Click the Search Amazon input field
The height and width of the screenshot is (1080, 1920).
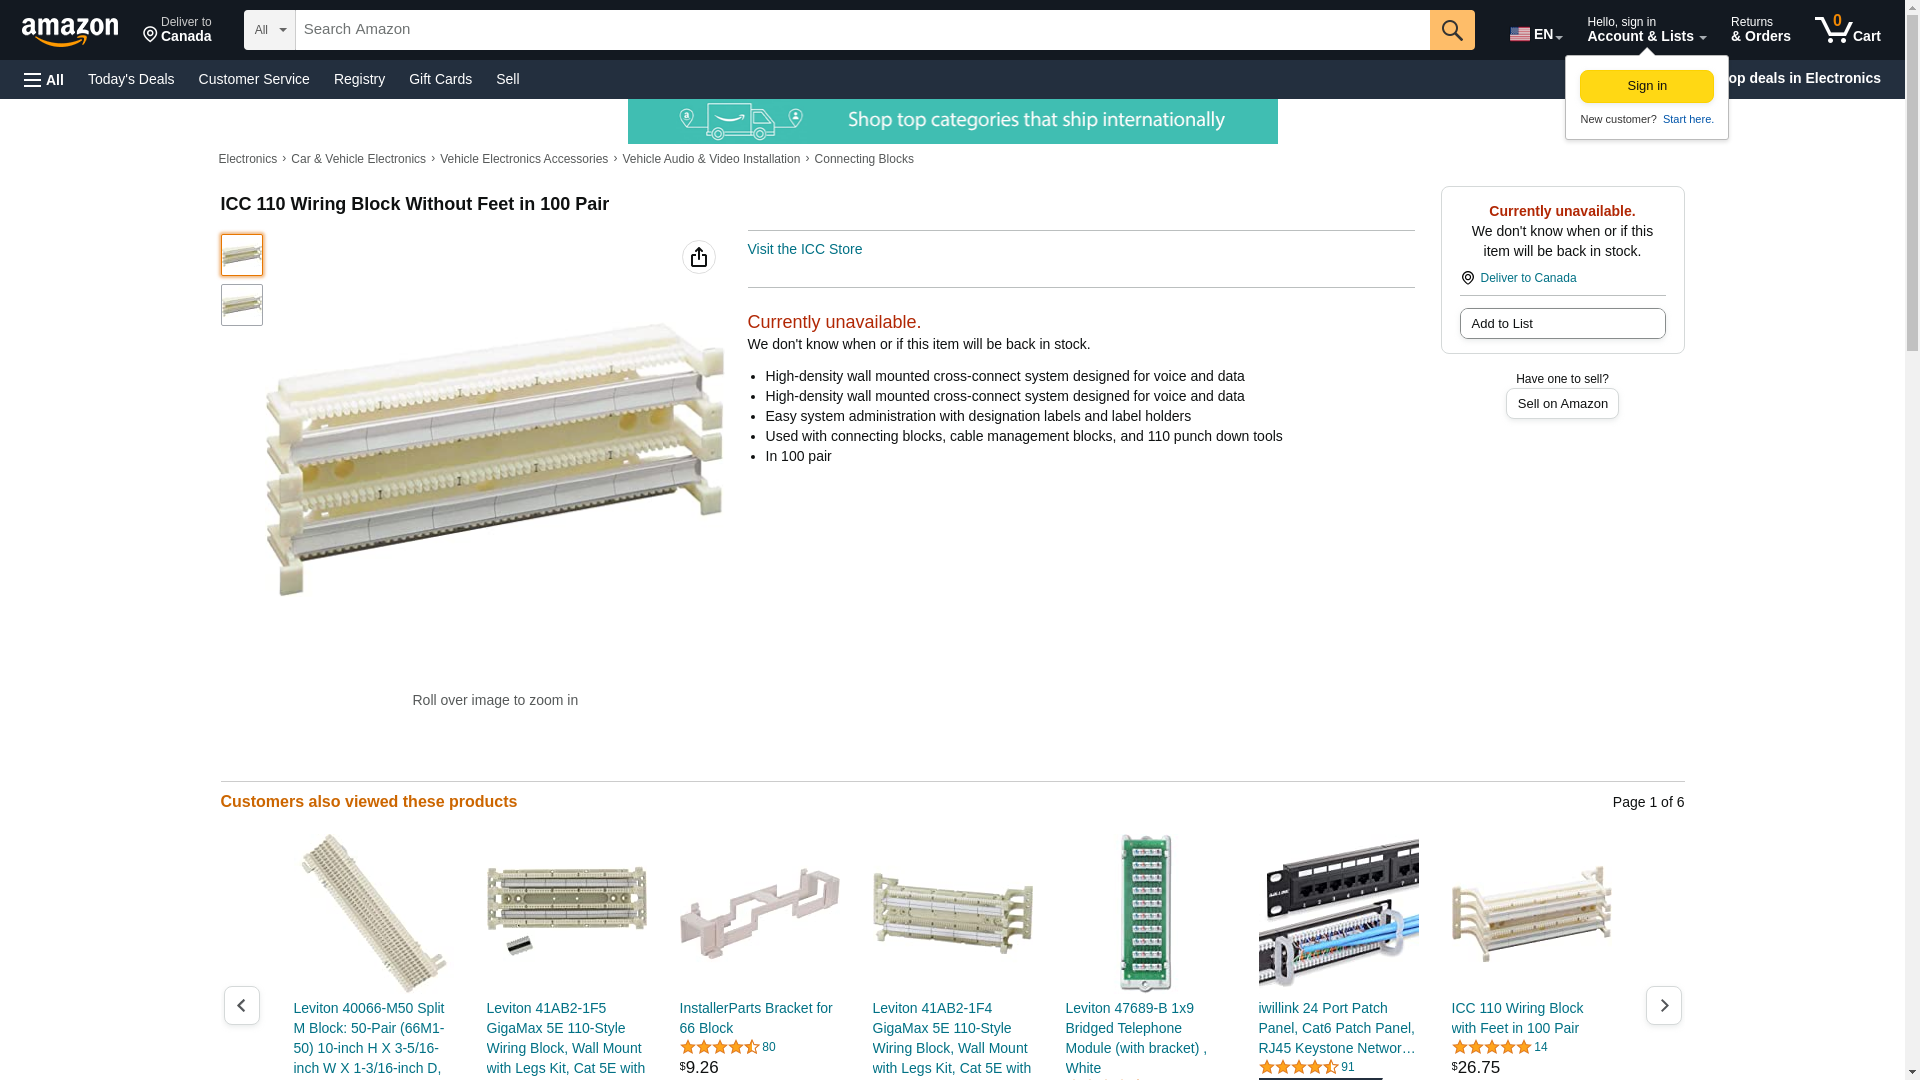point(862,30)
